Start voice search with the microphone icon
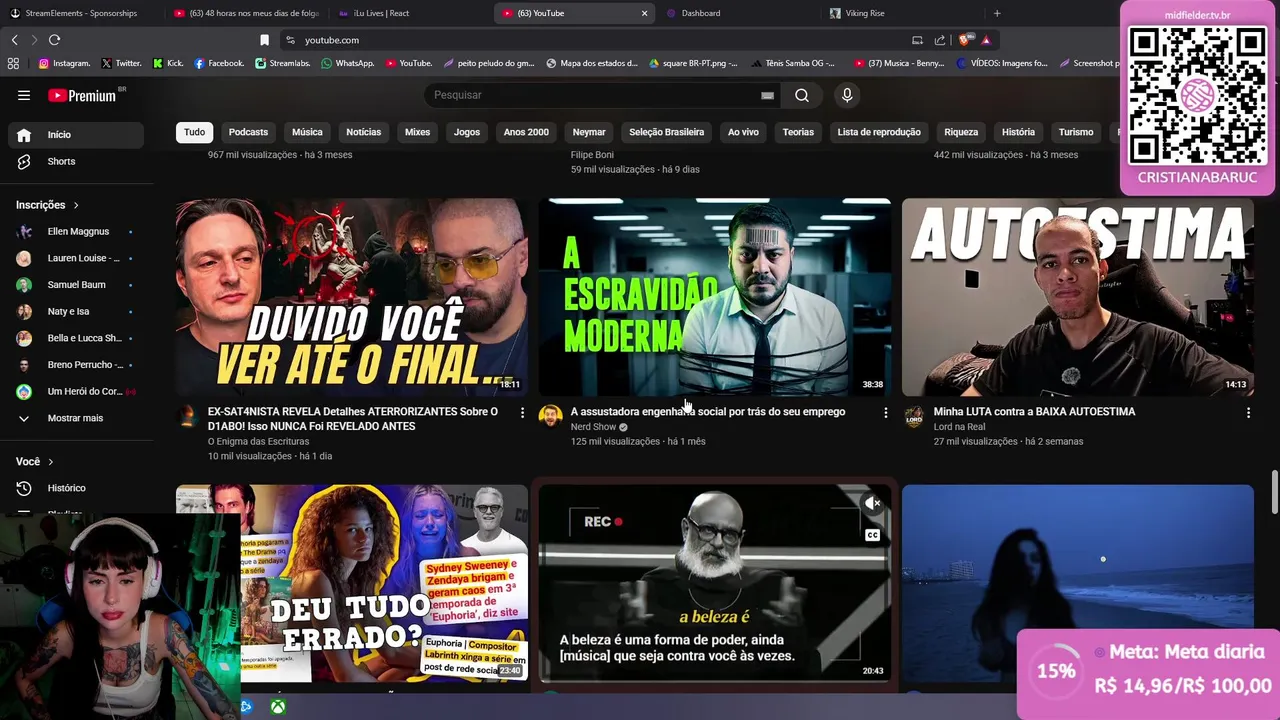The image size is (1280, 720). [847, 95]
